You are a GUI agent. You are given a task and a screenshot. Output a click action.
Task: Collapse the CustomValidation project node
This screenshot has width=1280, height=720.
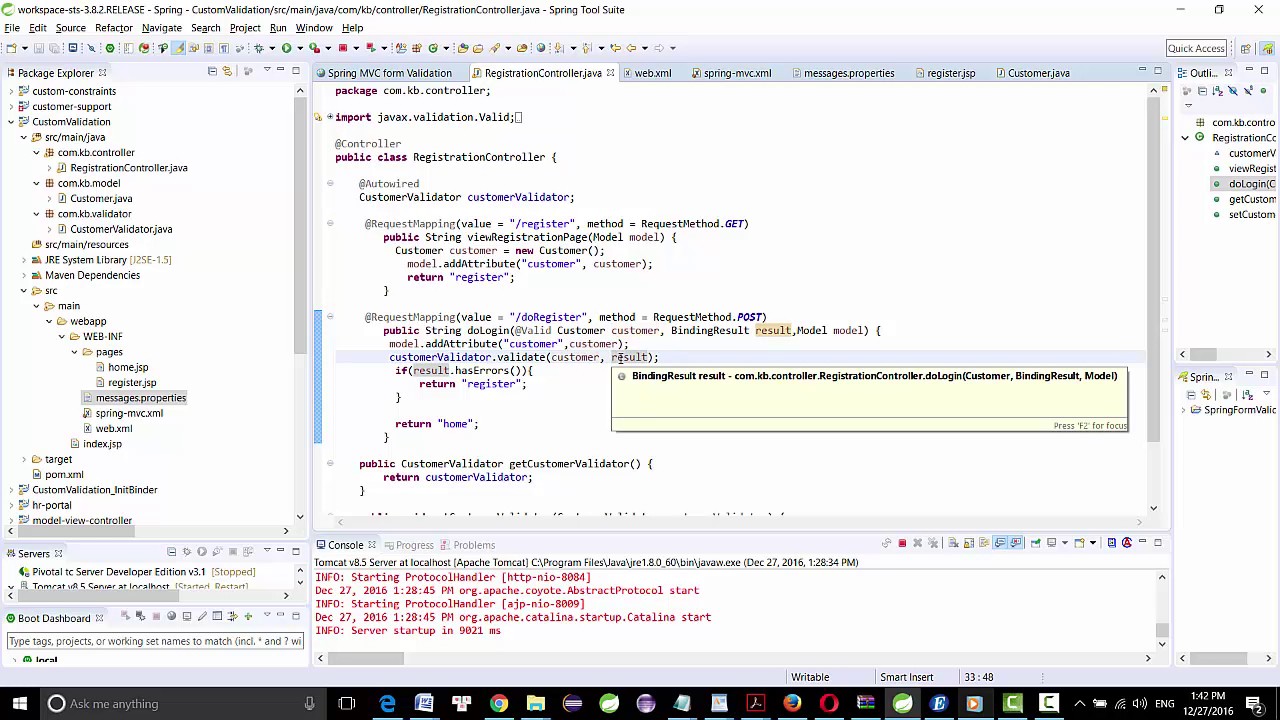(11, 122)
